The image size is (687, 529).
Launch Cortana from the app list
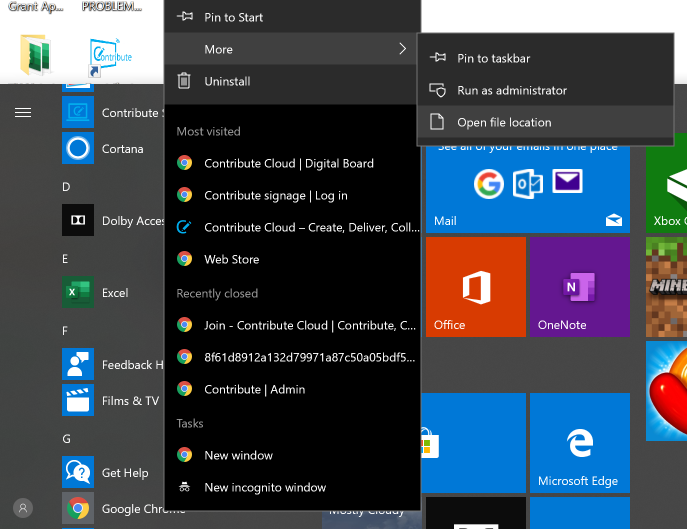click(113, 149)
